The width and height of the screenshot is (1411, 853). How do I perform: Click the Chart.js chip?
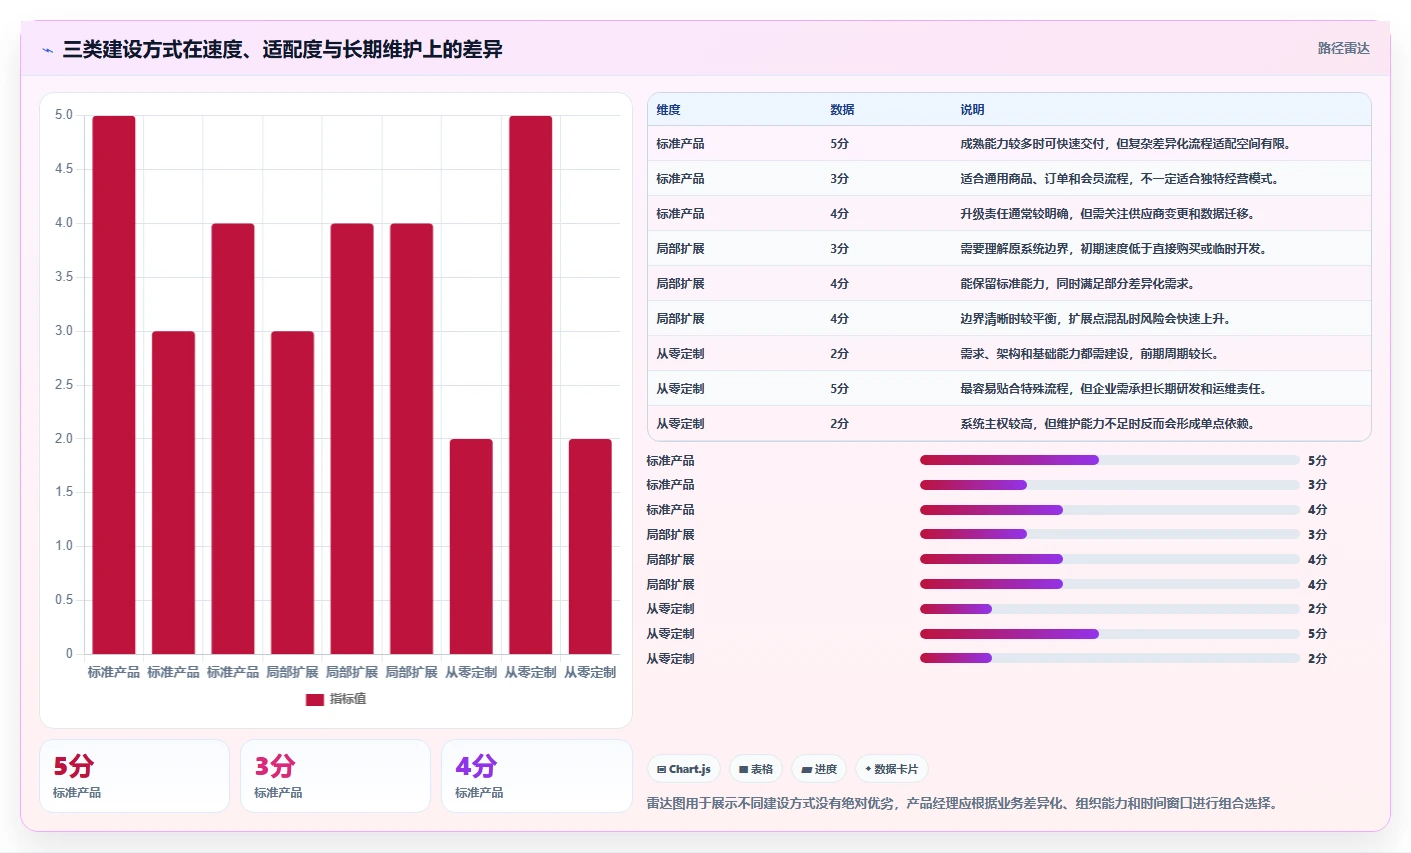coord(684,769)
